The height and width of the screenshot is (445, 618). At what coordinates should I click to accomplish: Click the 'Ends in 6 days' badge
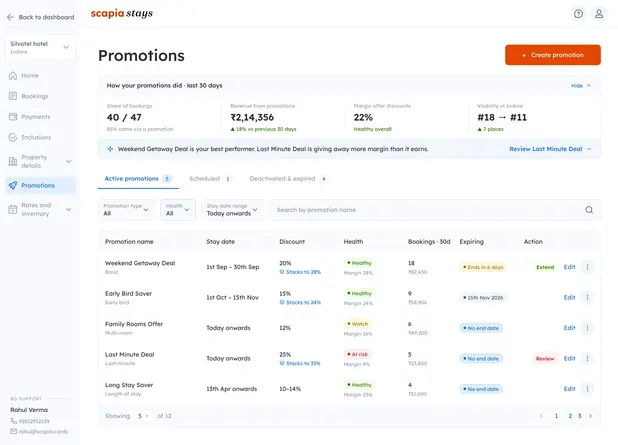(484, 267)
